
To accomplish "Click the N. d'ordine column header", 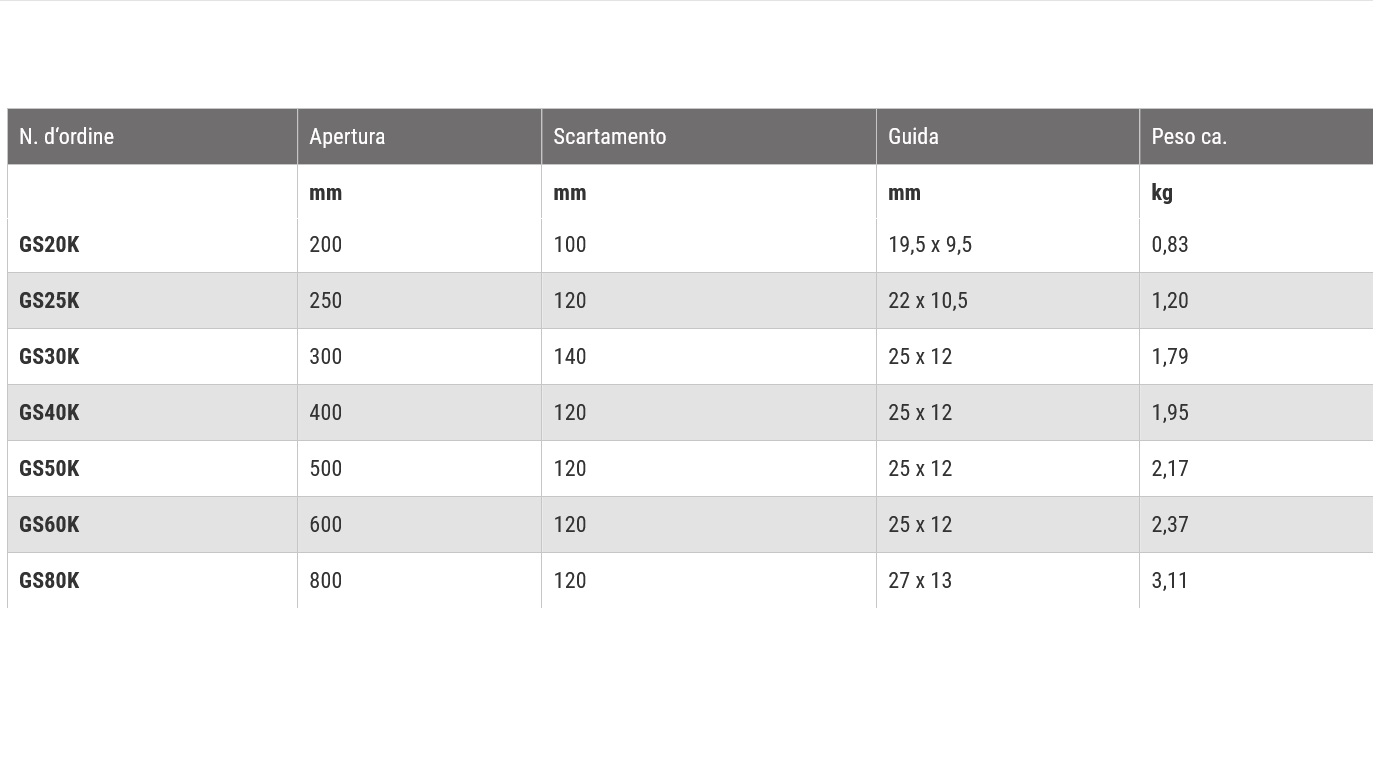I will (66, 136).
